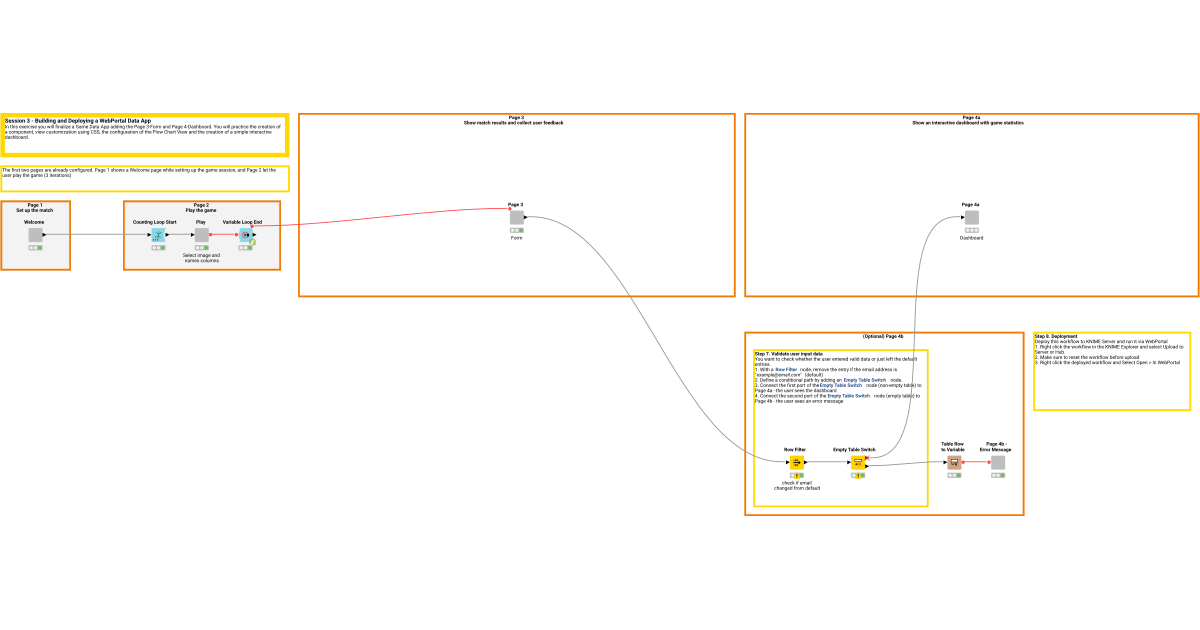The height and width of the screenshot is (630, 1200).
Task: Open the Welcome component node
Action: [x=35, y=233]
